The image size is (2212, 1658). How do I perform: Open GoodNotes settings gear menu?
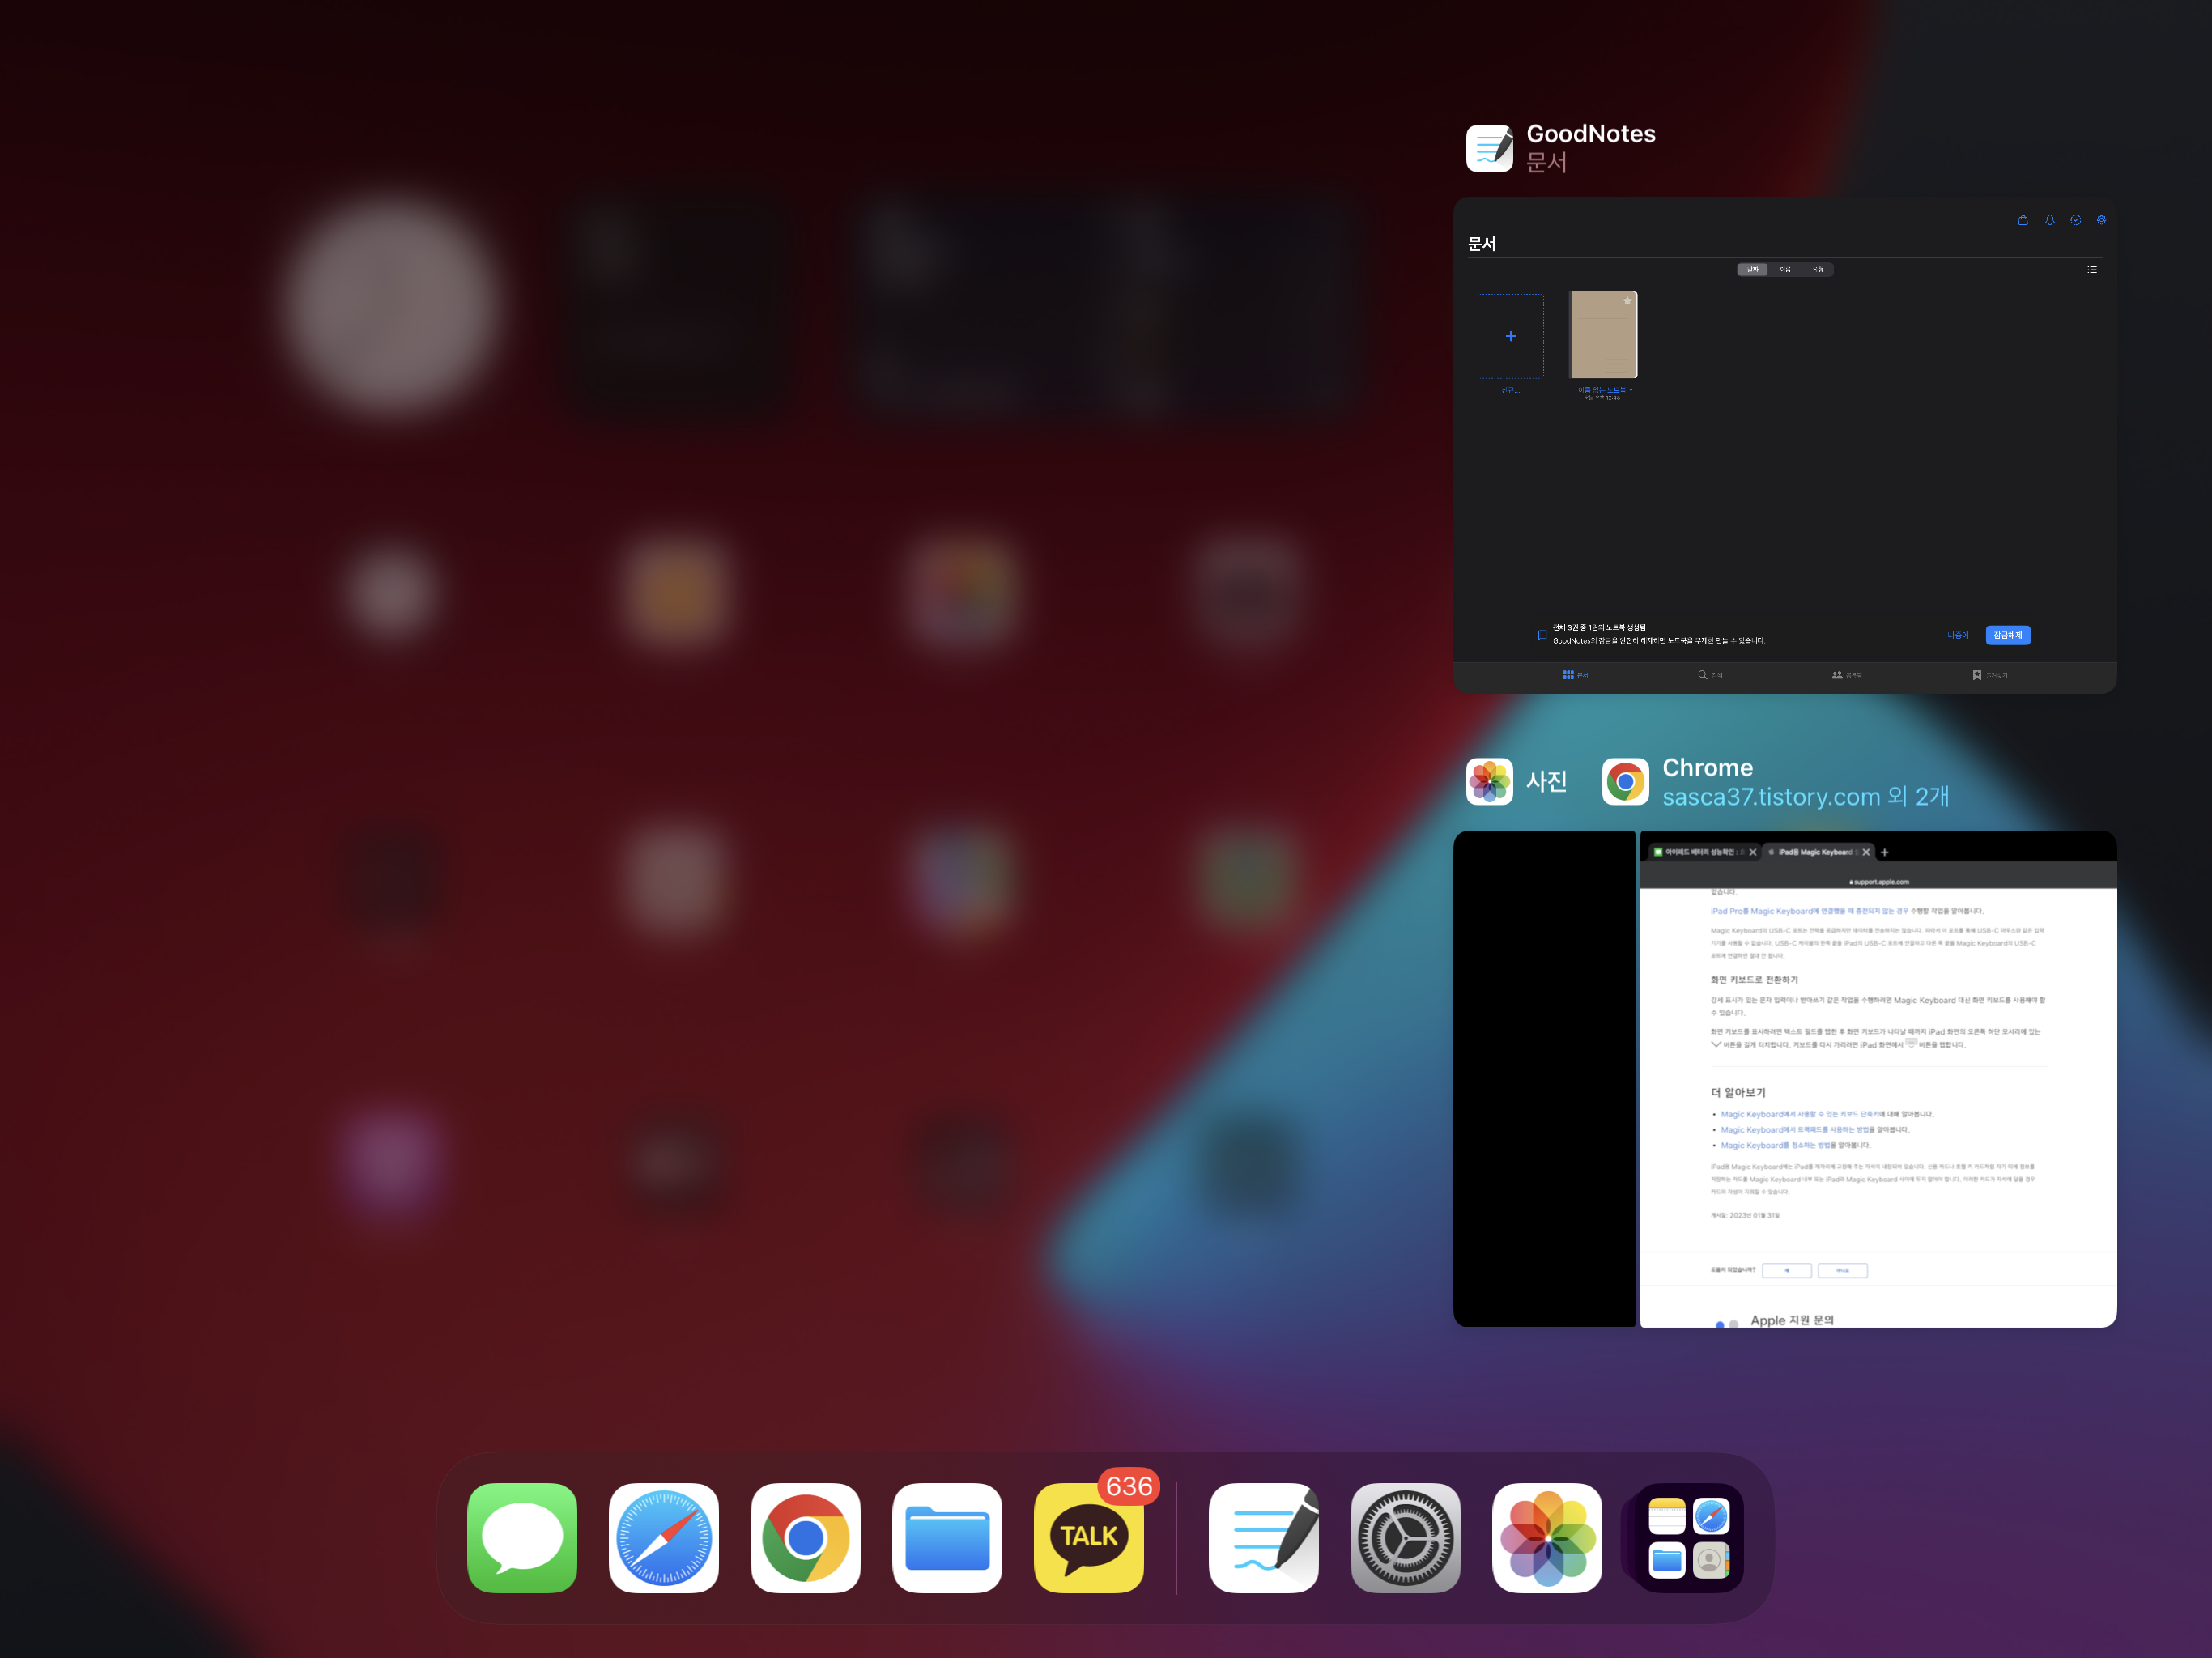(2101, 220)
